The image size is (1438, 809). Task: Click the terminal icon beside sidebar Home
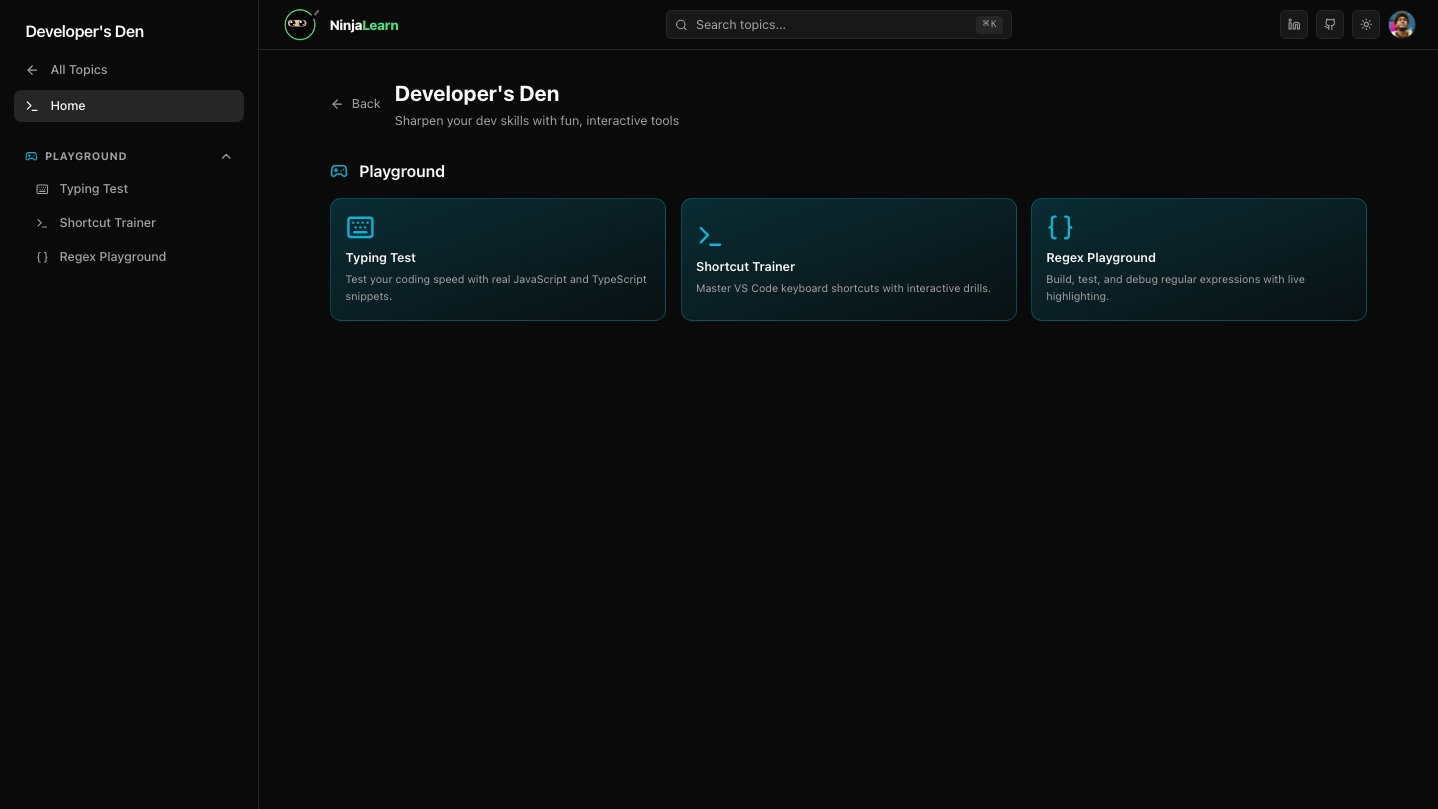click(32, 106)
